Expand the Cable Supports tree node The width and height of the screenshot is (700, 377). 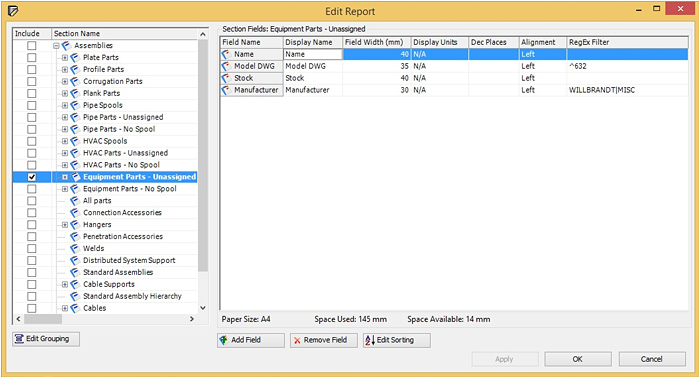[65, 284]
